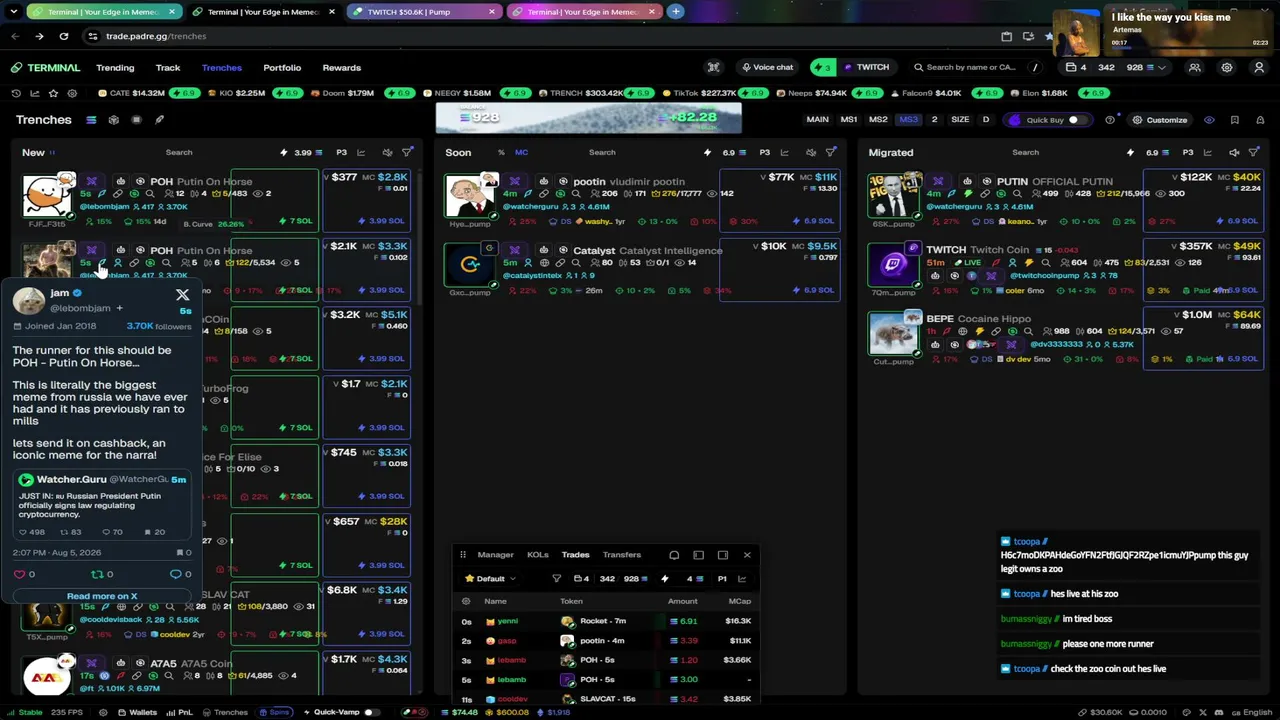Screen dimensions: 1280x720
Task: Switch to the Manager tab in trades panel
Action: point(495,555)
